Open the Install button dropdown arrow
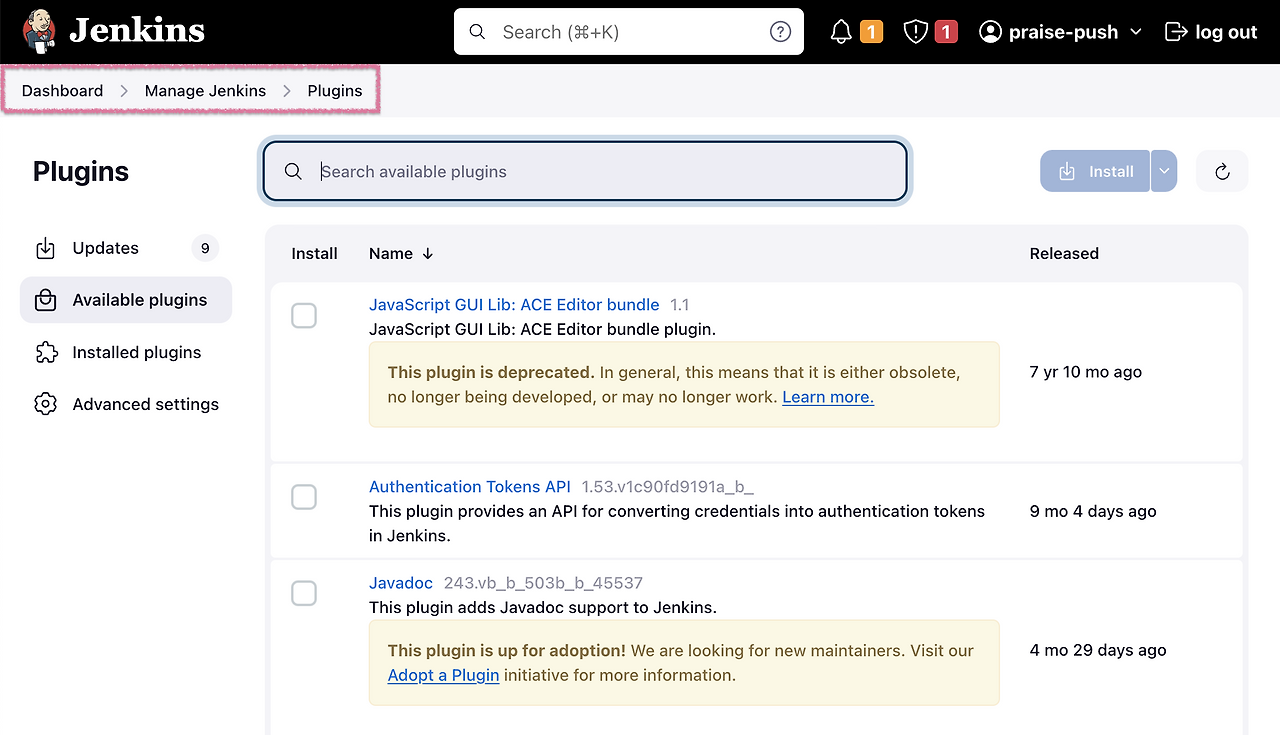 1163,171
